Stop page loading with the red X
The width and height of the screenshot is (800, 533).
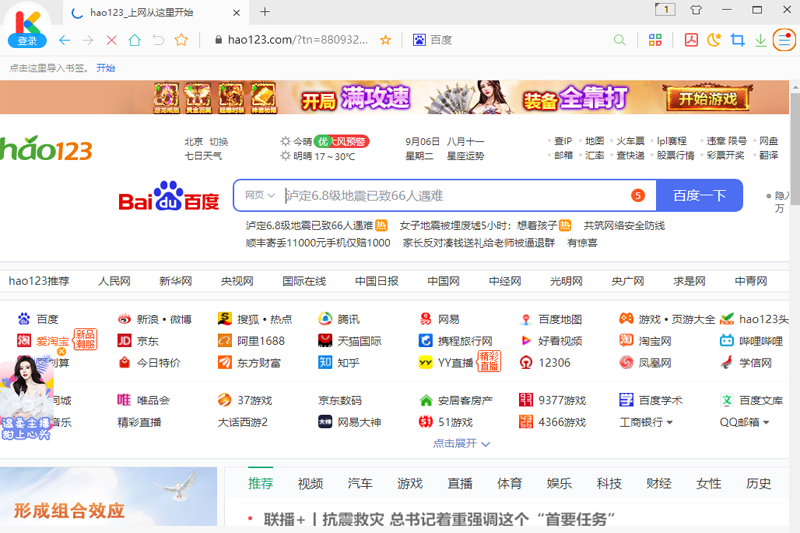coord(111,40)
